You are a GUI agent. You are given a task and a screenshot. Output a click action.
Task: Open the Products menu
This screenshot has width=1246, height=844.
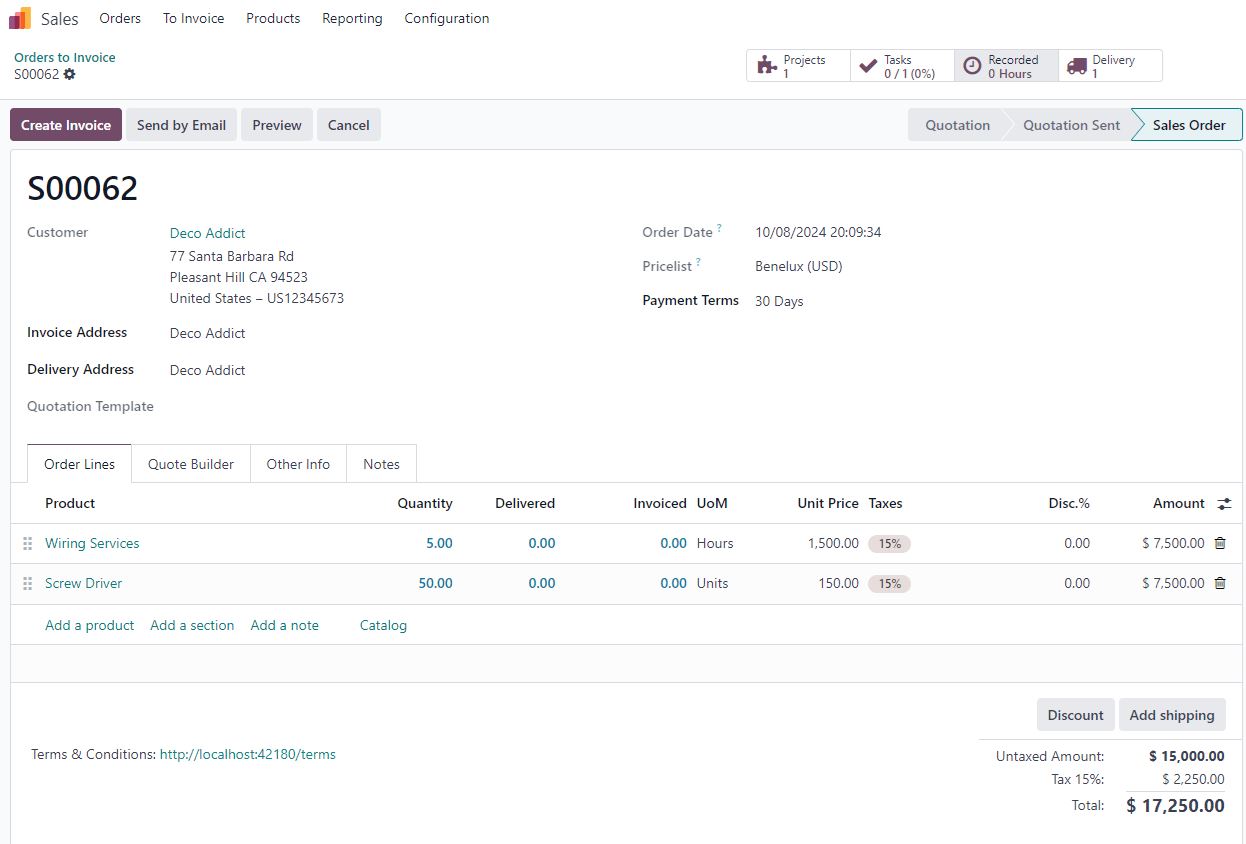(x=273, y=18)
